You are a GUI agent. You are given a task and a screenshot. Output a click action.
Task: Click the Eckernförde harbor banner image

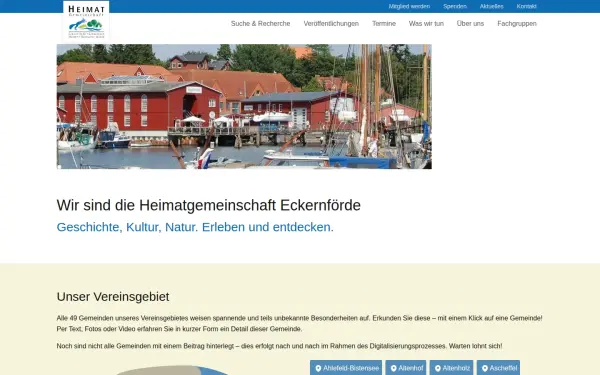point(244,106)
